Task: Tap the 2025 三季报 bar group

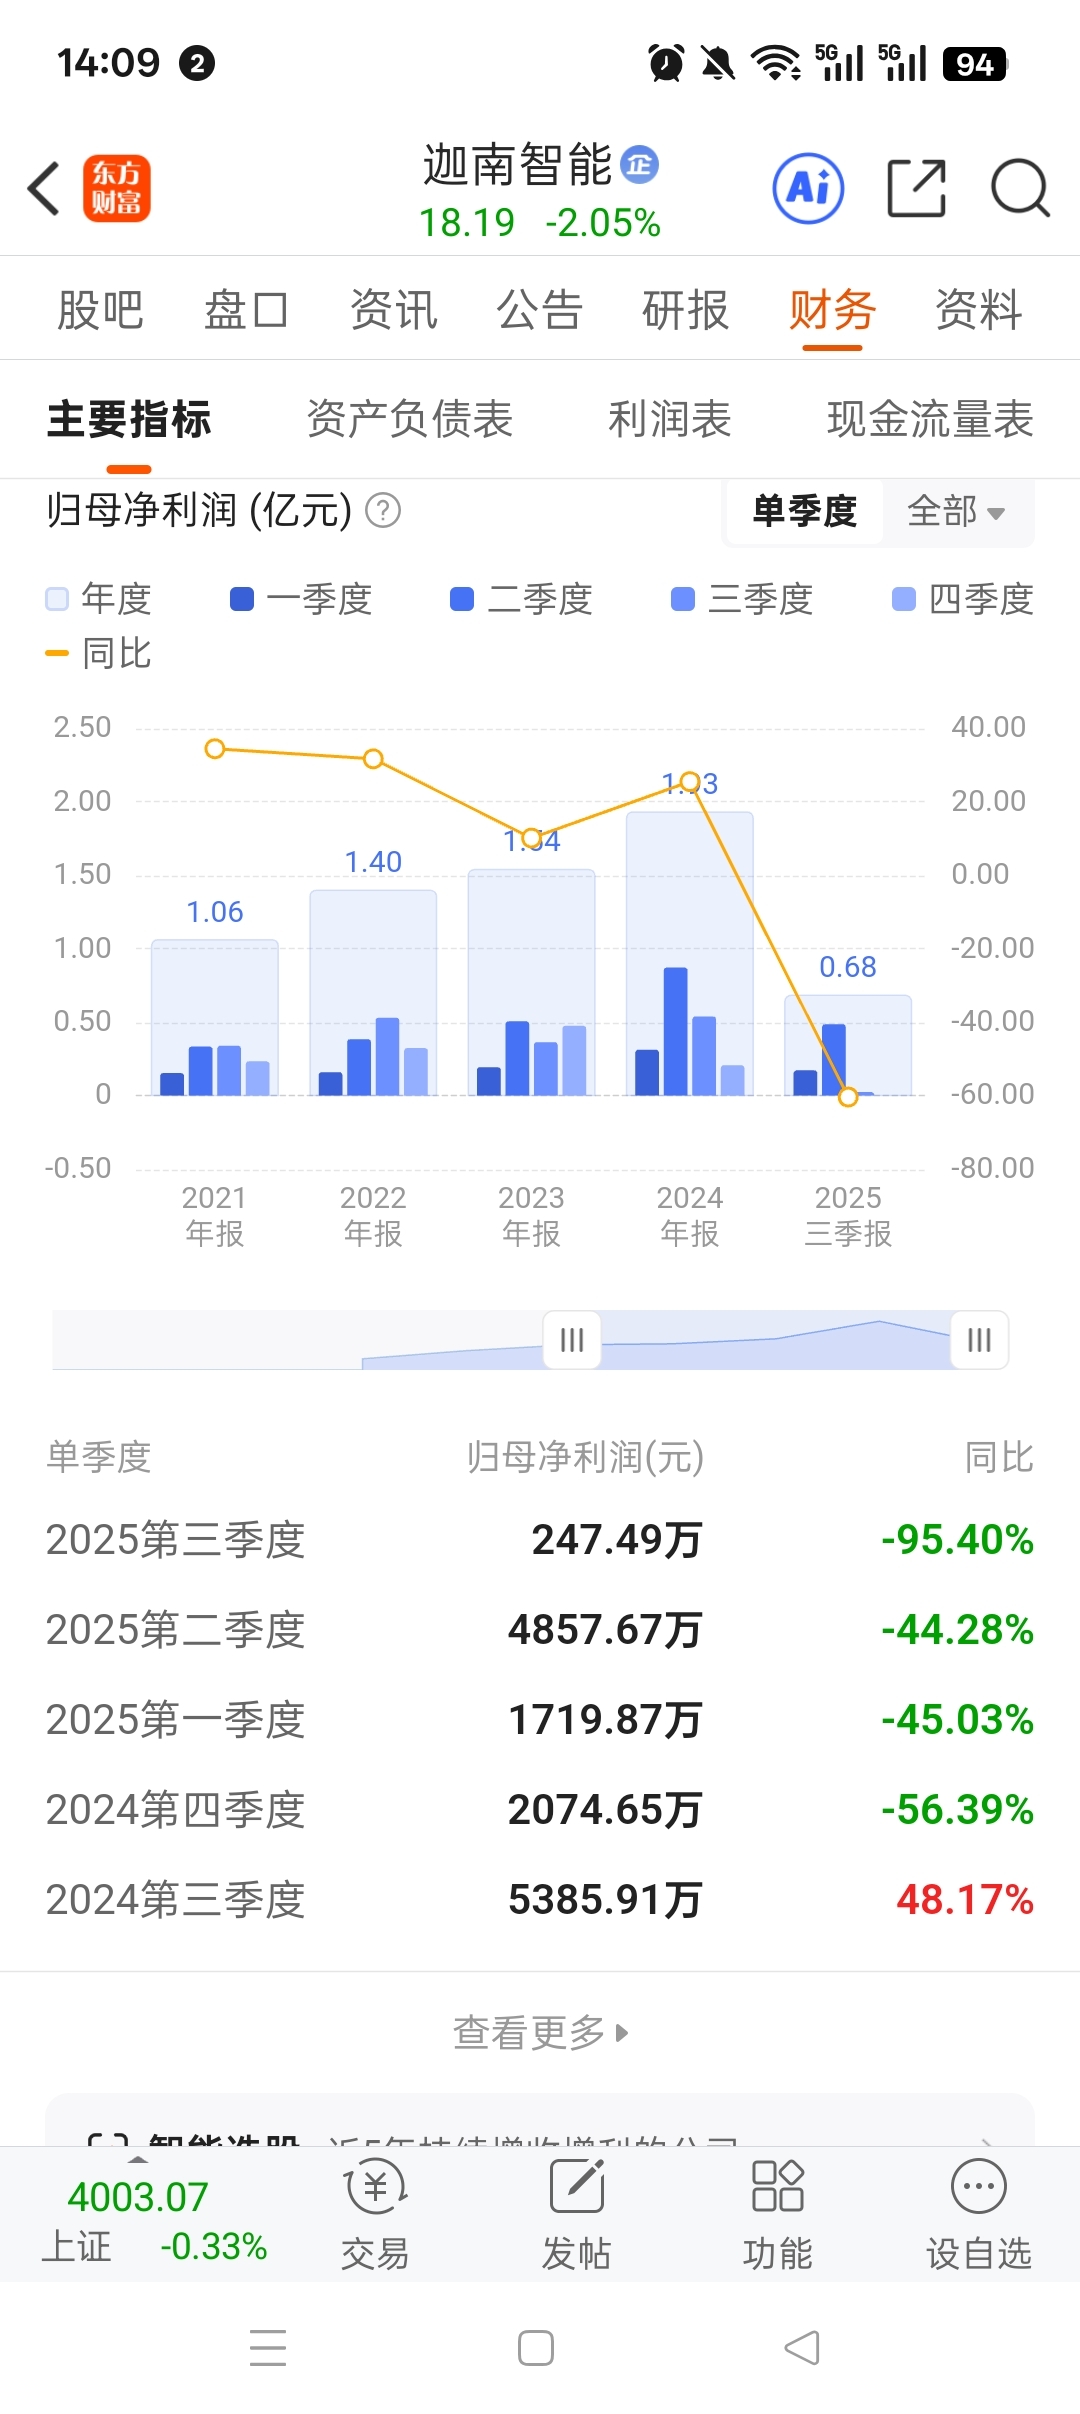Action: pyautogui.click(x=848, y=1045)
